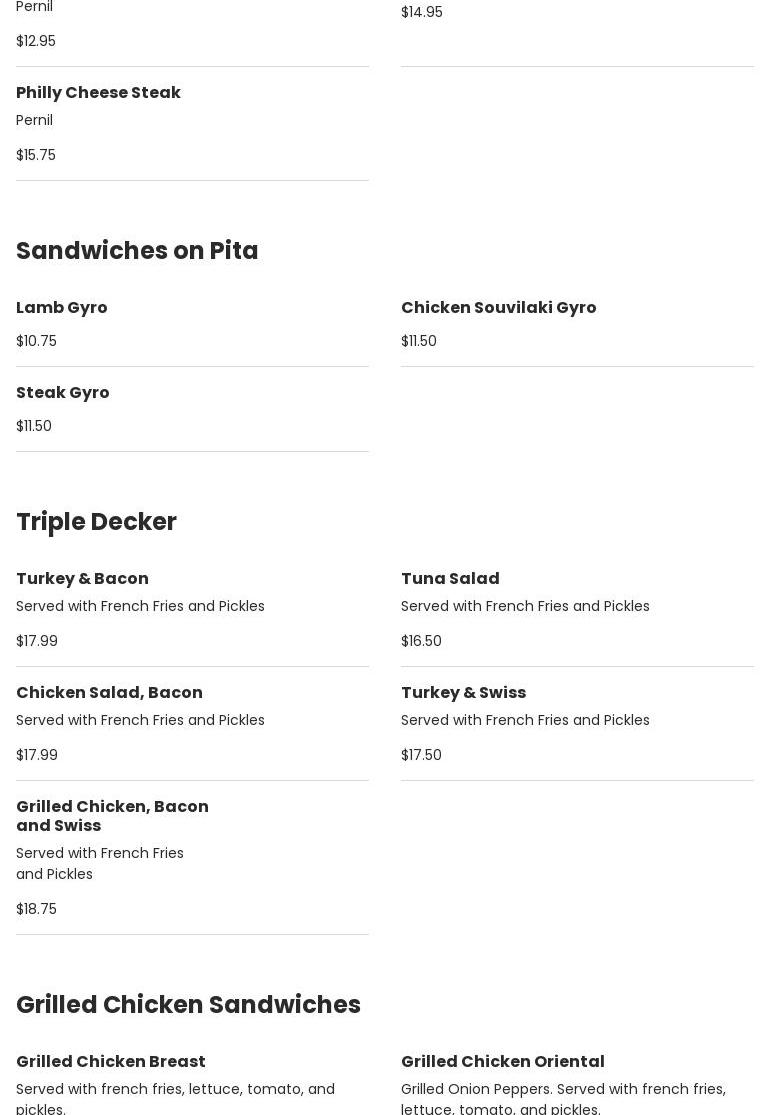Image resolution: width=770 pixels, height=1115 pixels.
Task: Select Turkey & Bacon triple decker
Action: coord(82,578)
